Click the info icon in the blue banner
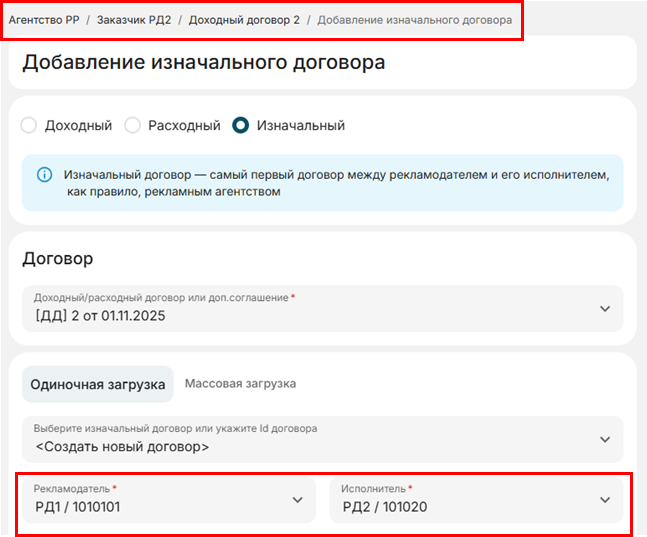The width and height of the screenshot is (647, 537). 44,174
